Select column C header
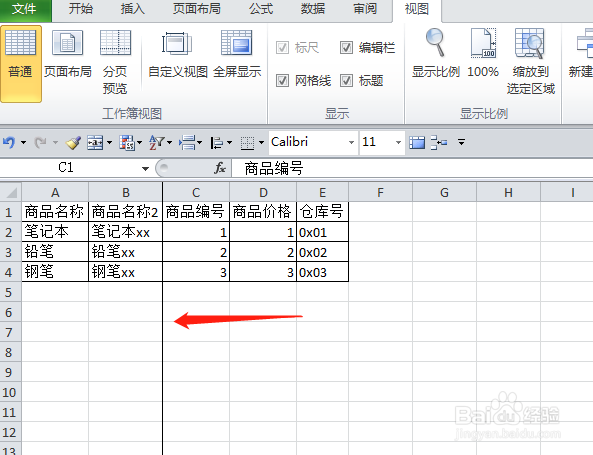 click(196, 192)
